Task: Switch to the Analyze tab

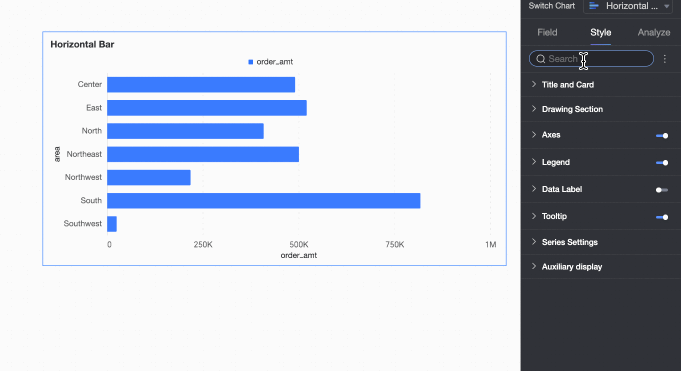Action: 654,33
